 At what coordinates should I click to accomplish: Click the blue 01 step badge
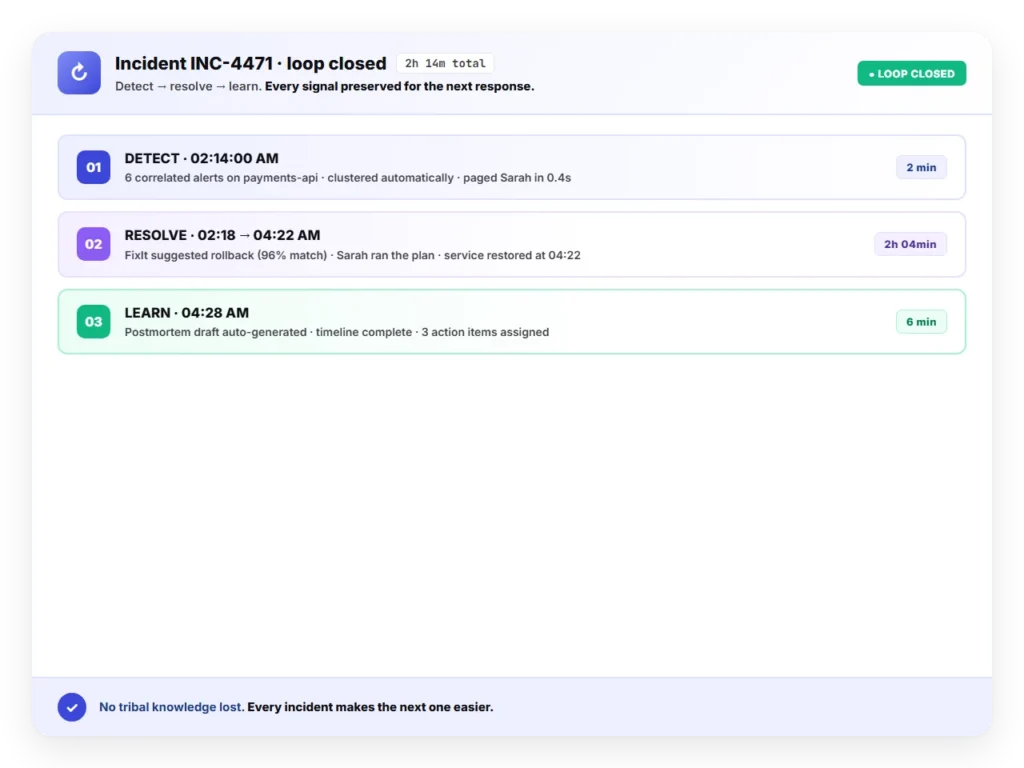pyautogui.click(x=93, y=167)
